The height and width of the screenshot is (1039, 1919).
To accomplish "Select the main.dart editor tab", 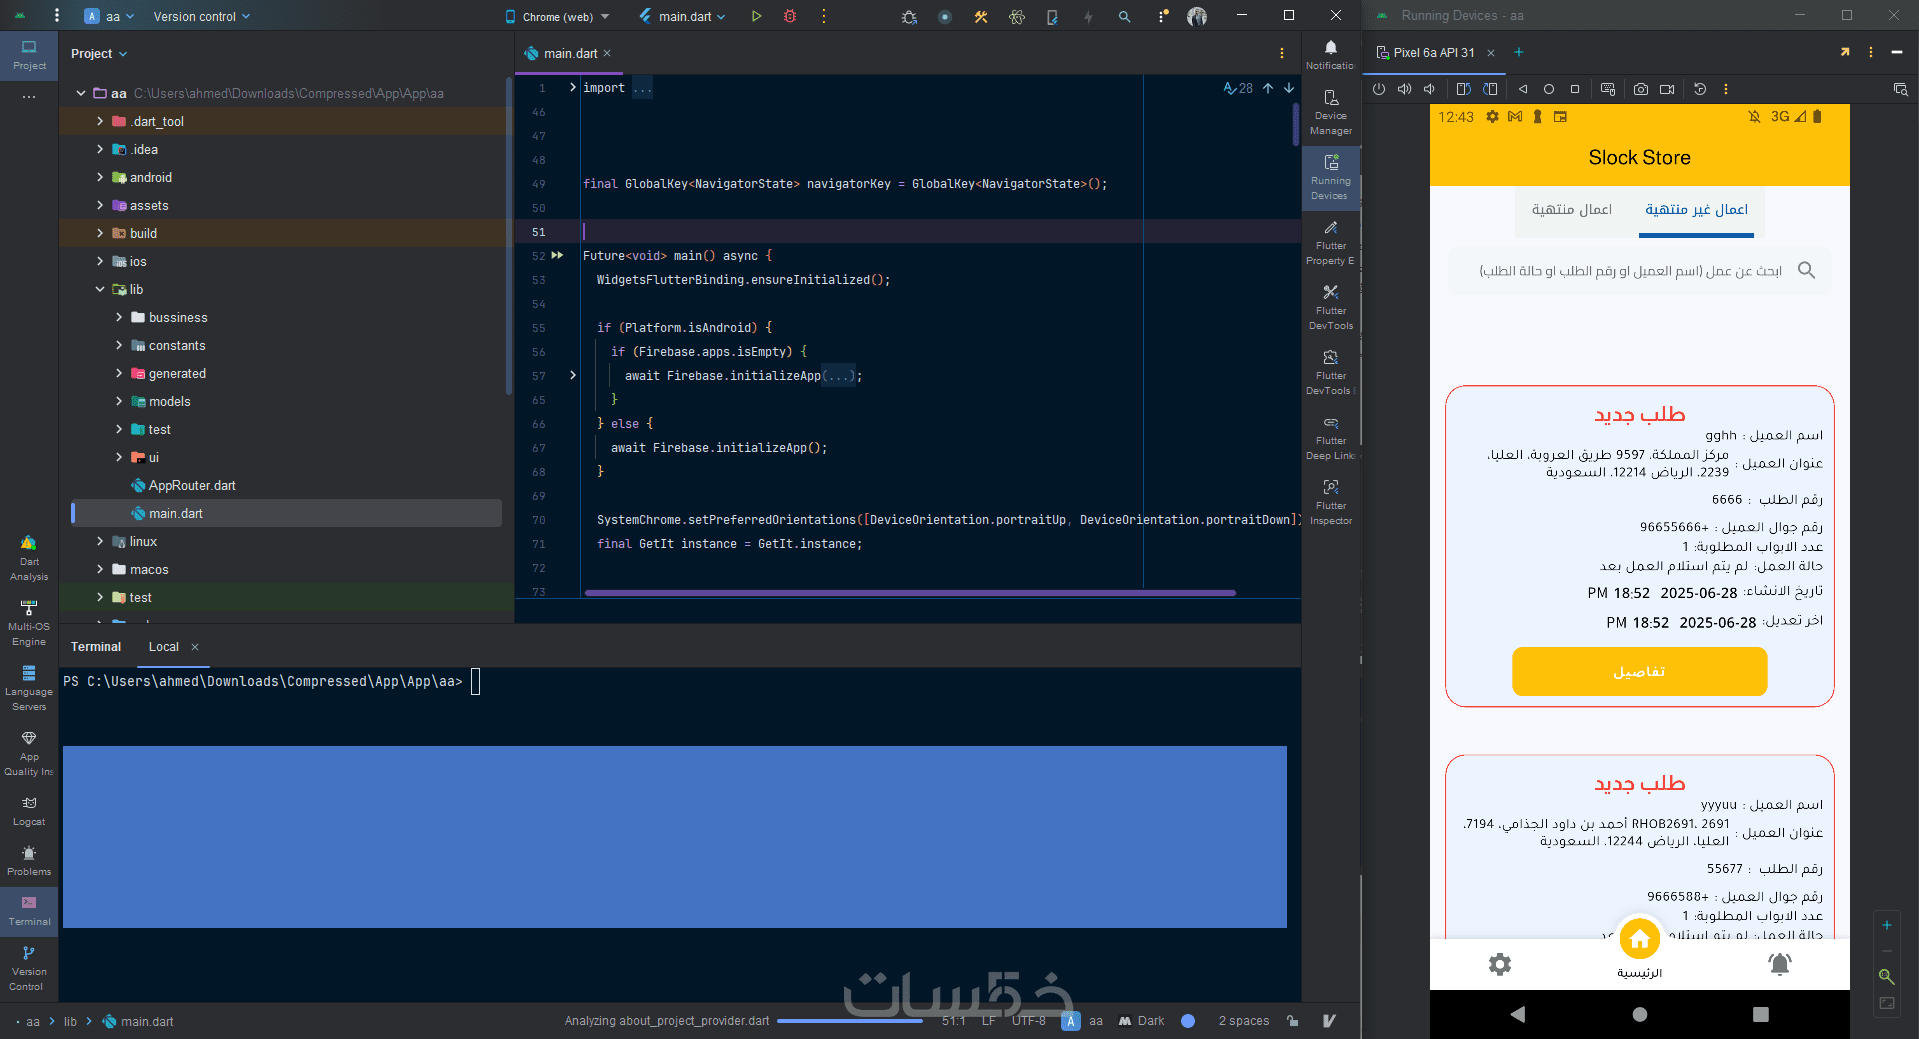I will (x=569, y=54).
